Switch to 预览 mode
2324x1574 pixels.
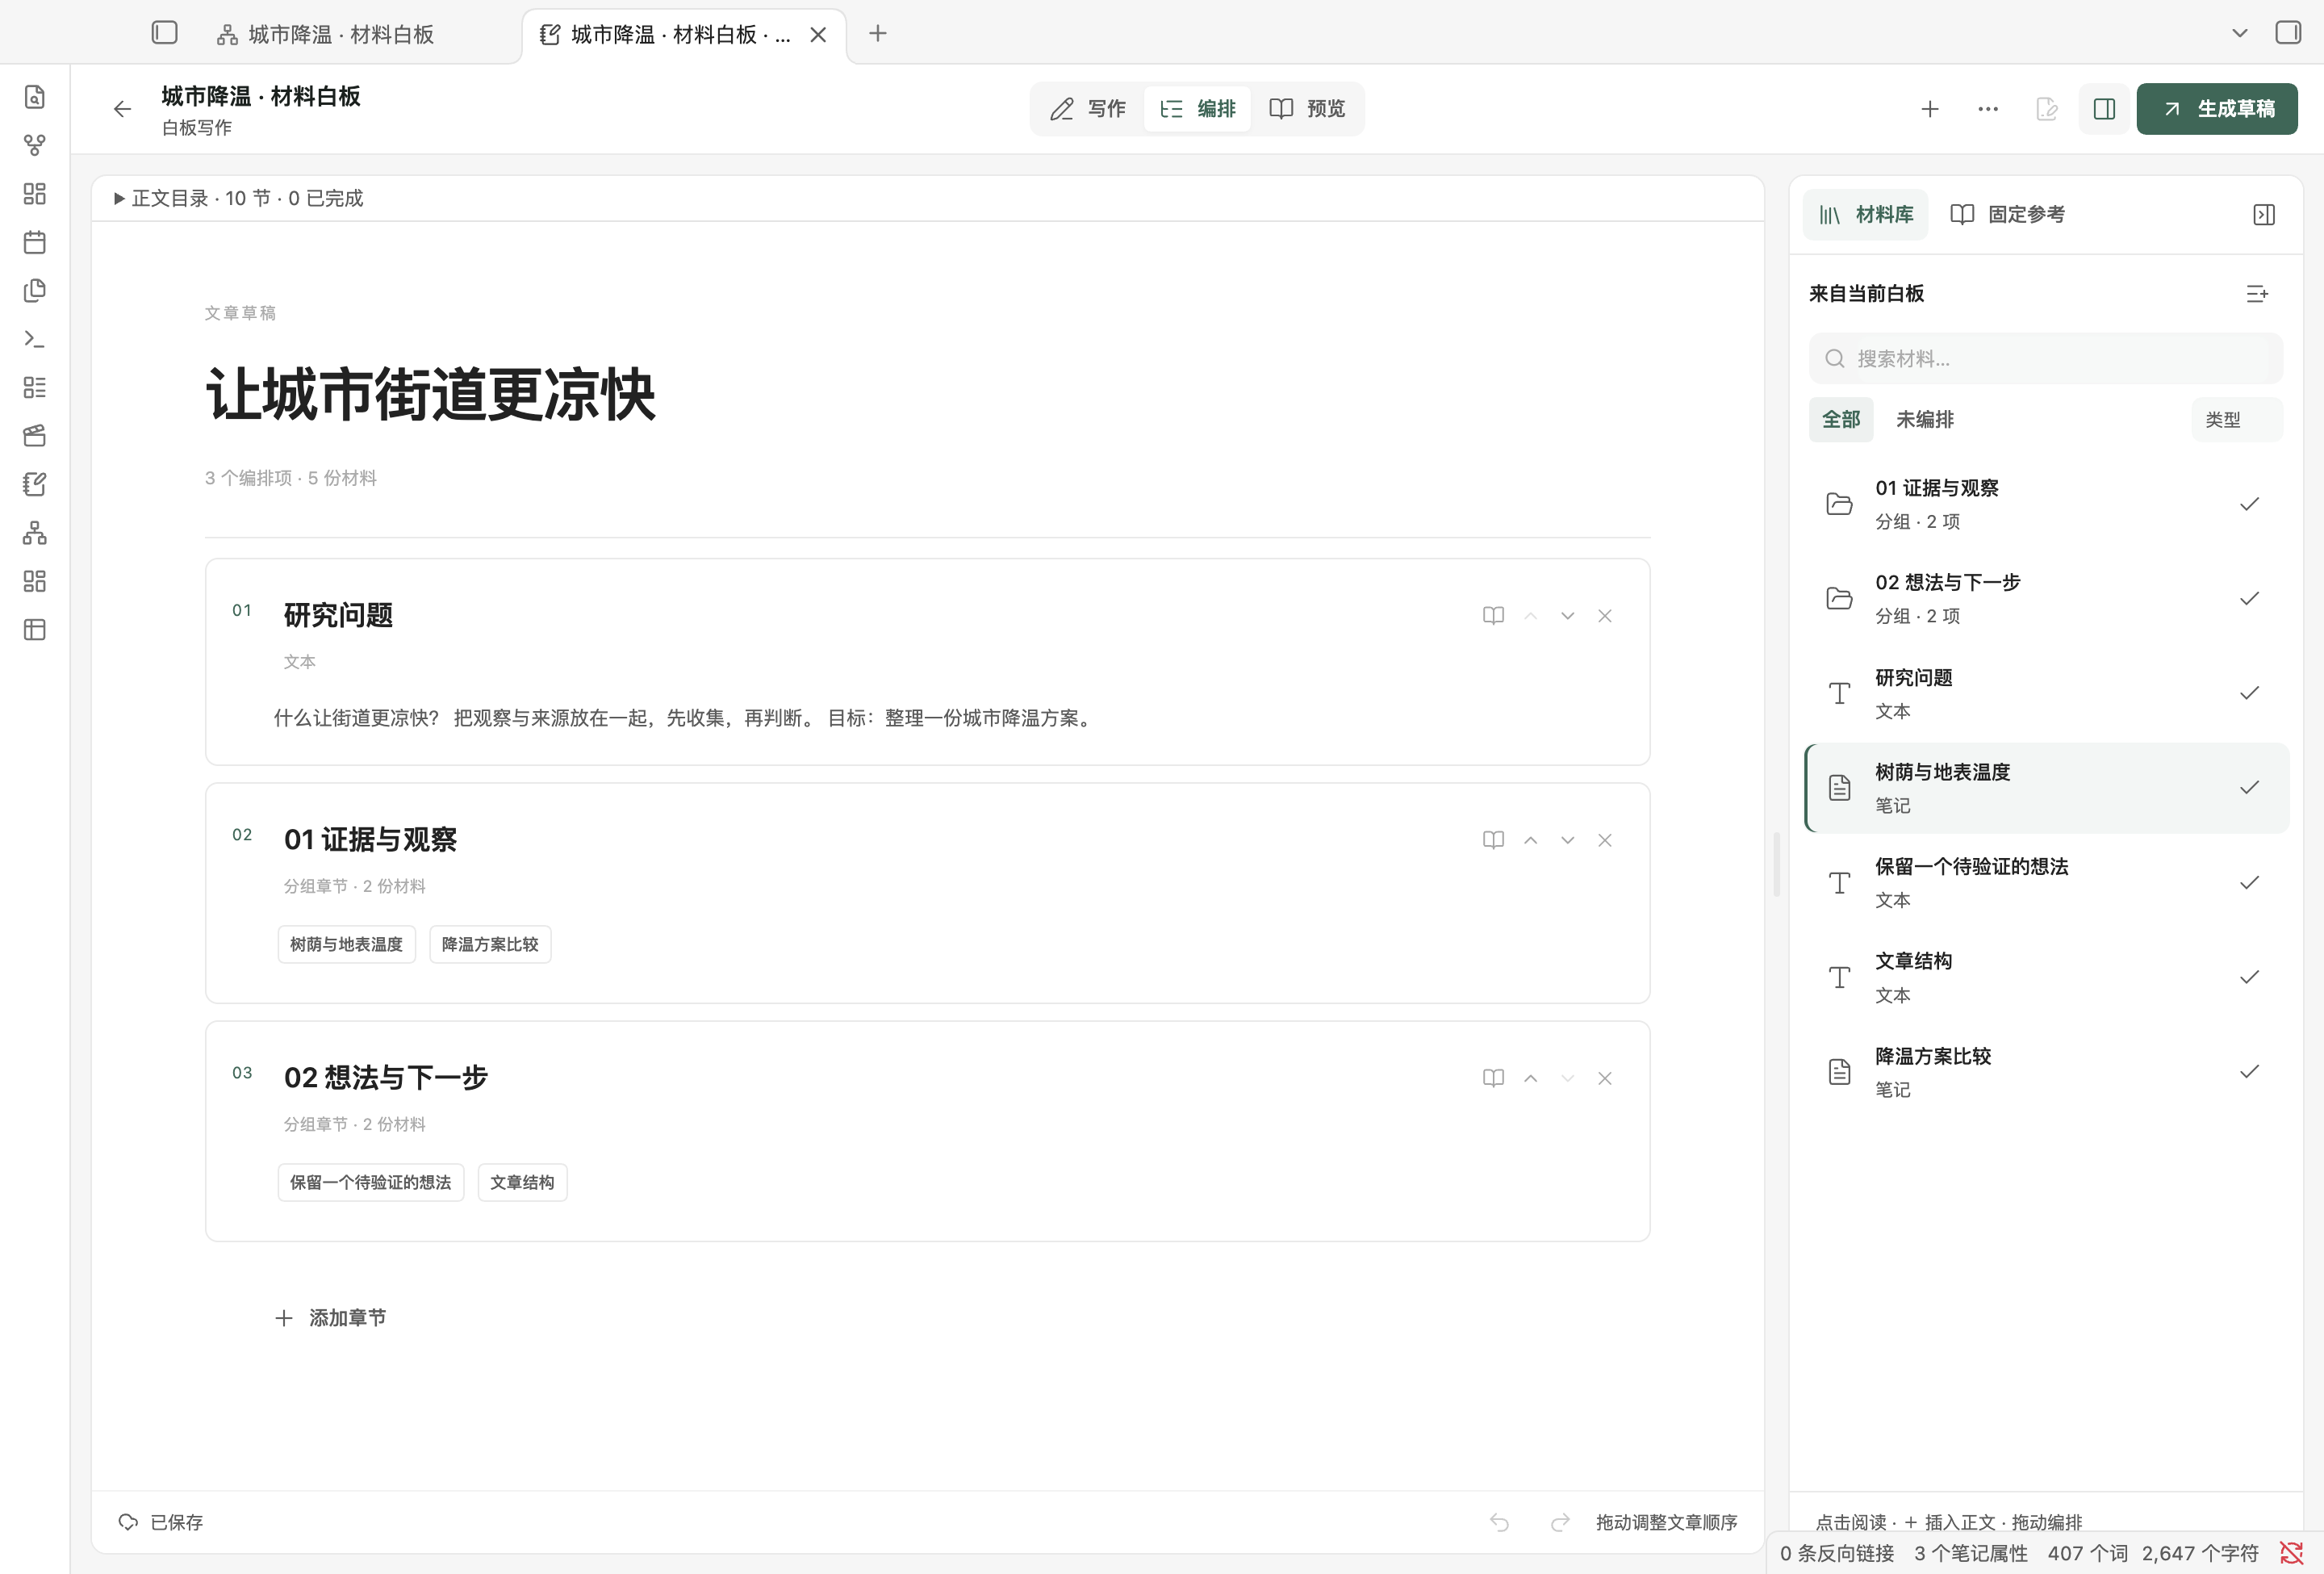coord(1307,109)
